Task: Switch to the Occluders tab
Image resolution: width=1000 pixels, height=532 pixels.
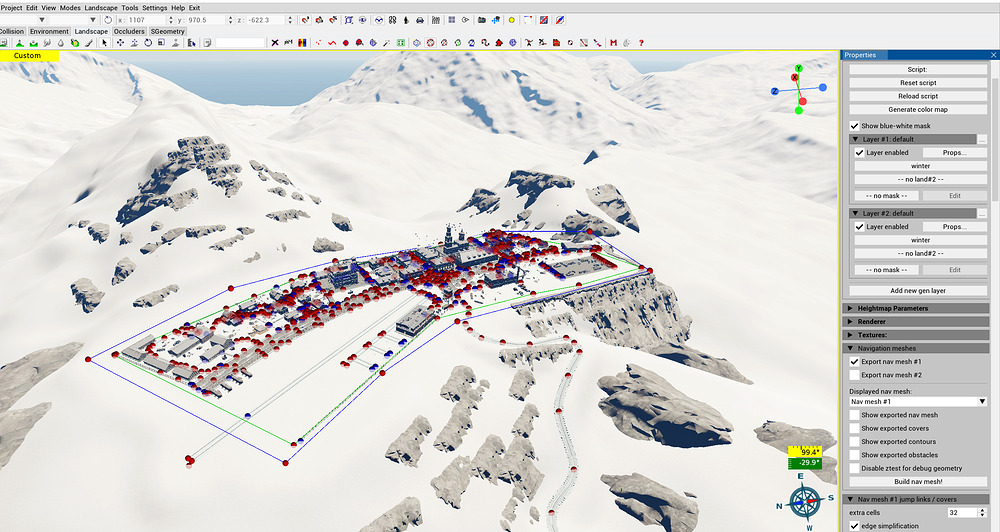Action: (129, 31)
